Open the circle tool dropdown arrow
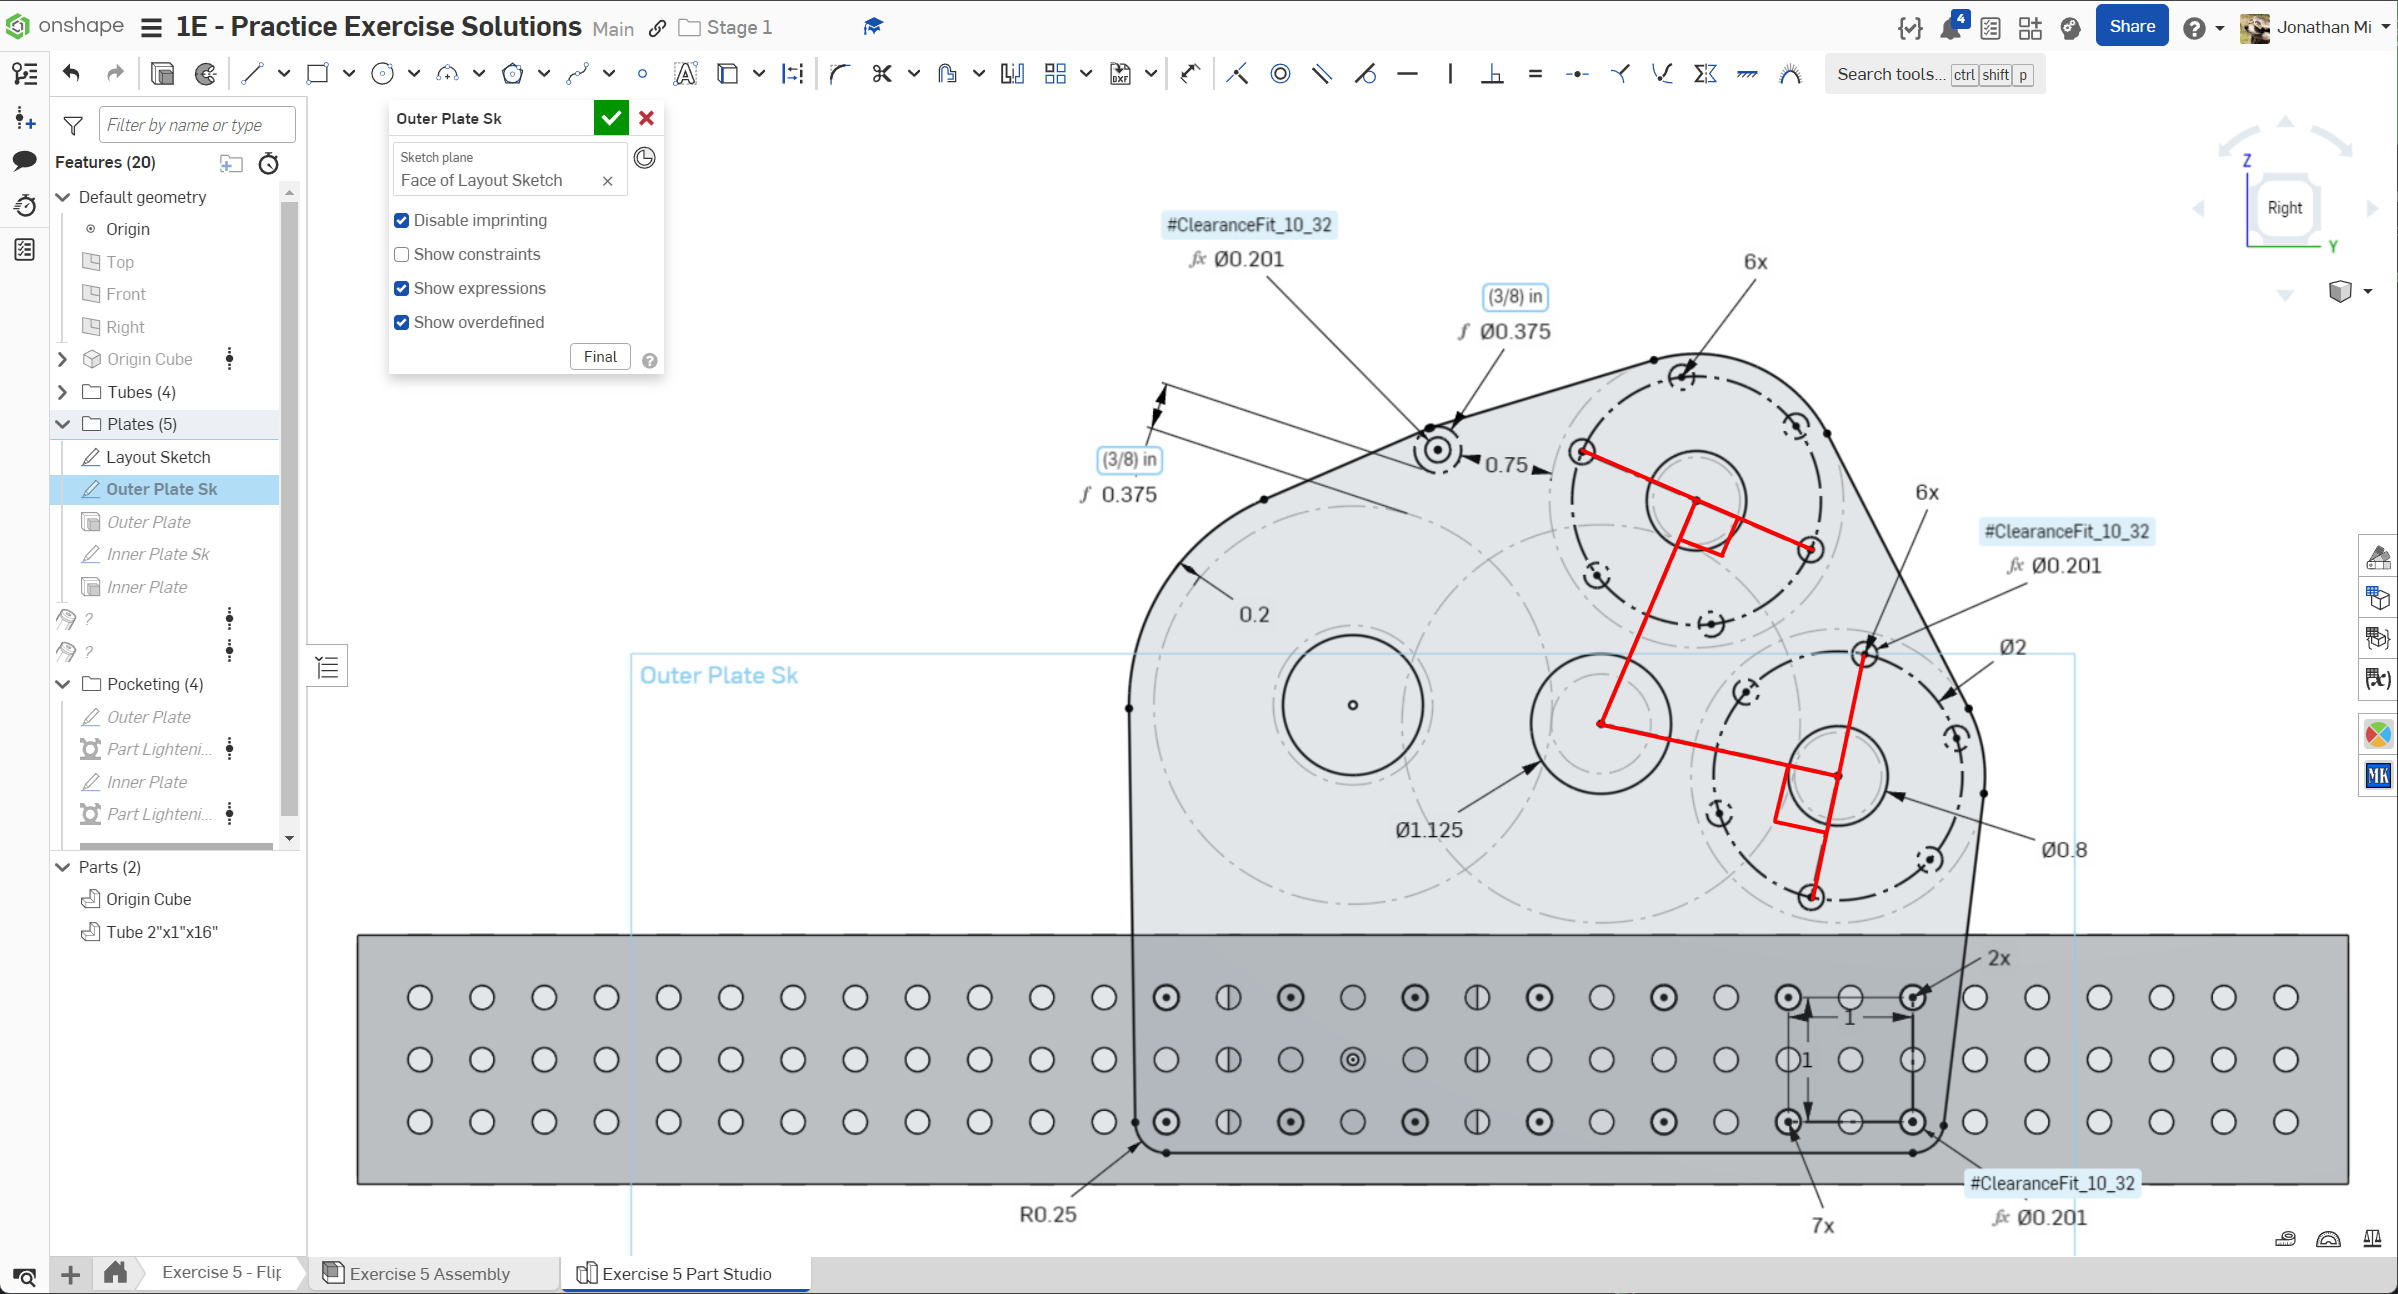Image resolution: width=2398 pixels, height=1294 pixels. (x=414, y=73)
